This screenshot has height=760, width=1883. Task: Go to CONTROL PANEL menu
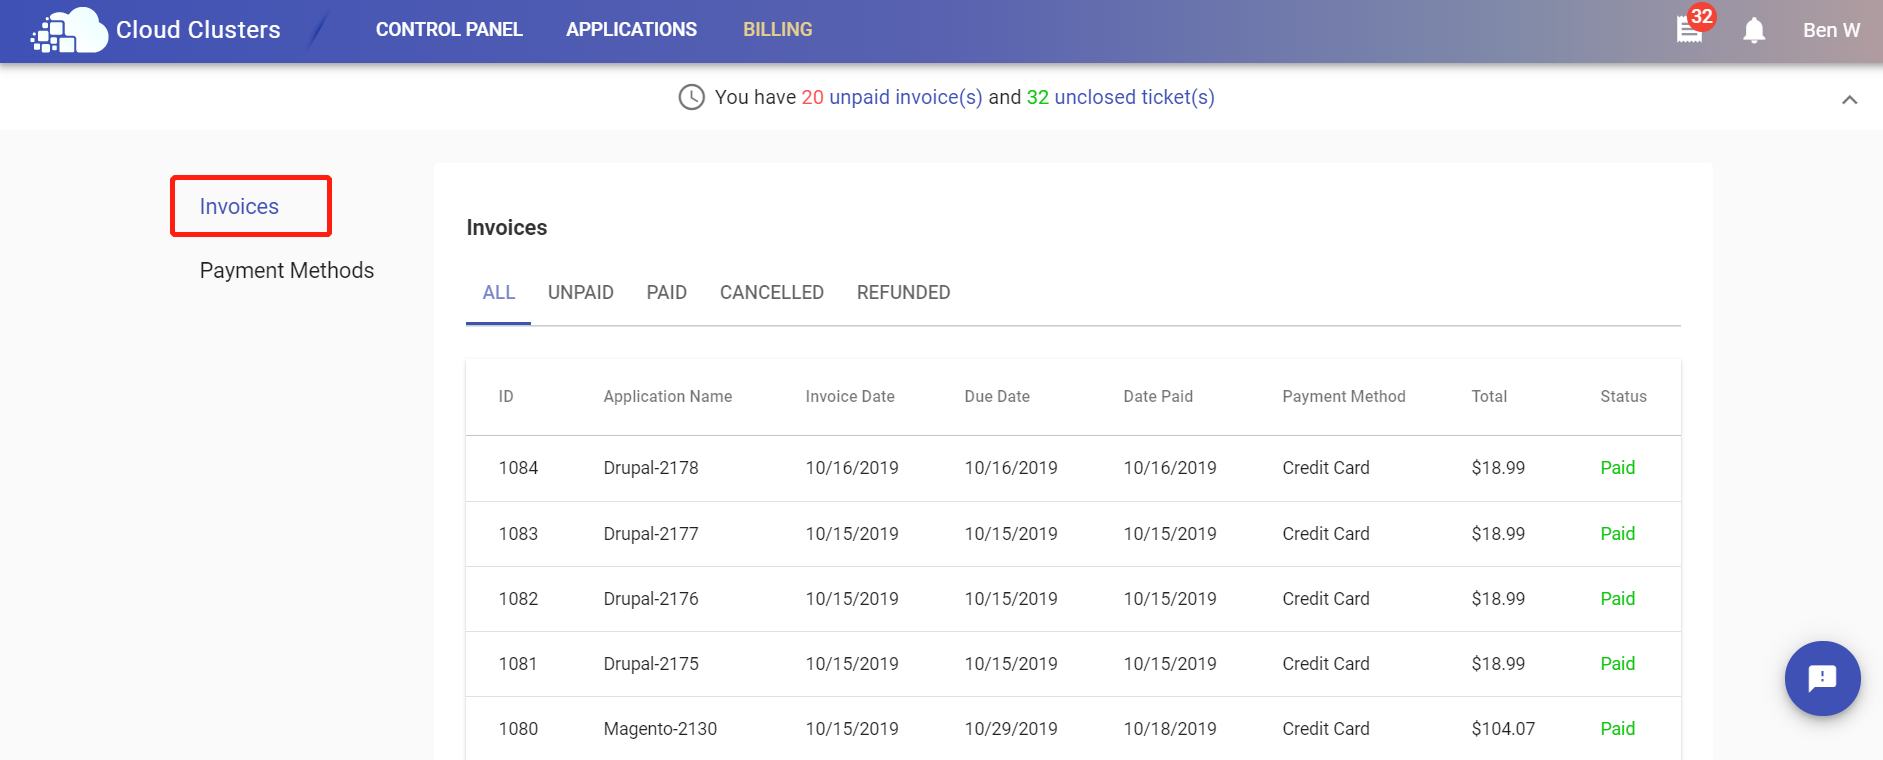coord(449,30)
